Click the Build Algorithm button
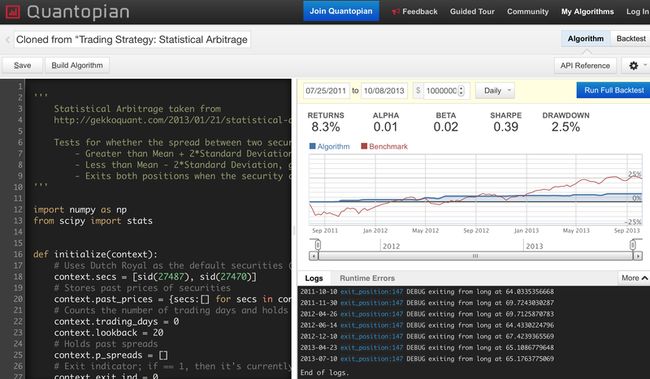This screenshot has height=379, width=650. [x=77, y=66]
